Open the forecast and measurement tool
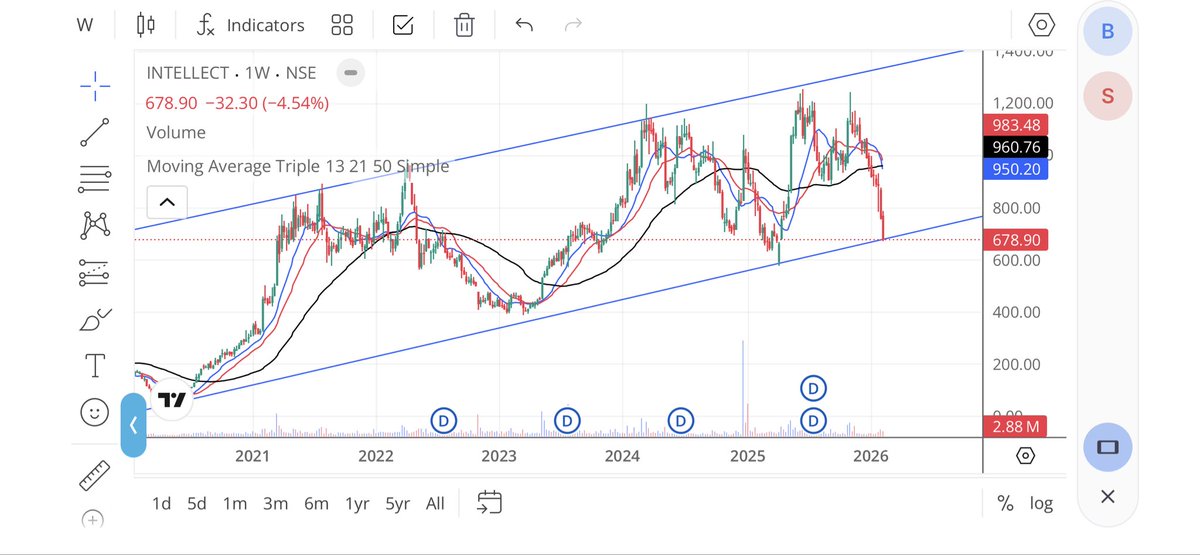This screenshot has width=1200, height=555. [x=95, y=271]
